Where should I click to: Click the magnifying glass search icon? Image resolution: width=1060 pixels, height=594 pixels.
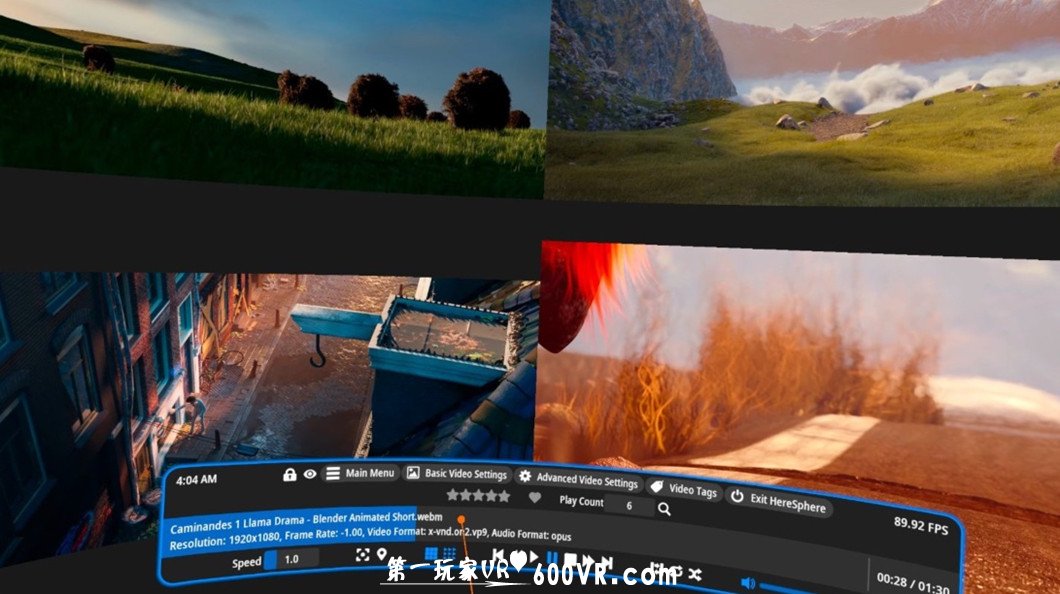tap(665, 509)
